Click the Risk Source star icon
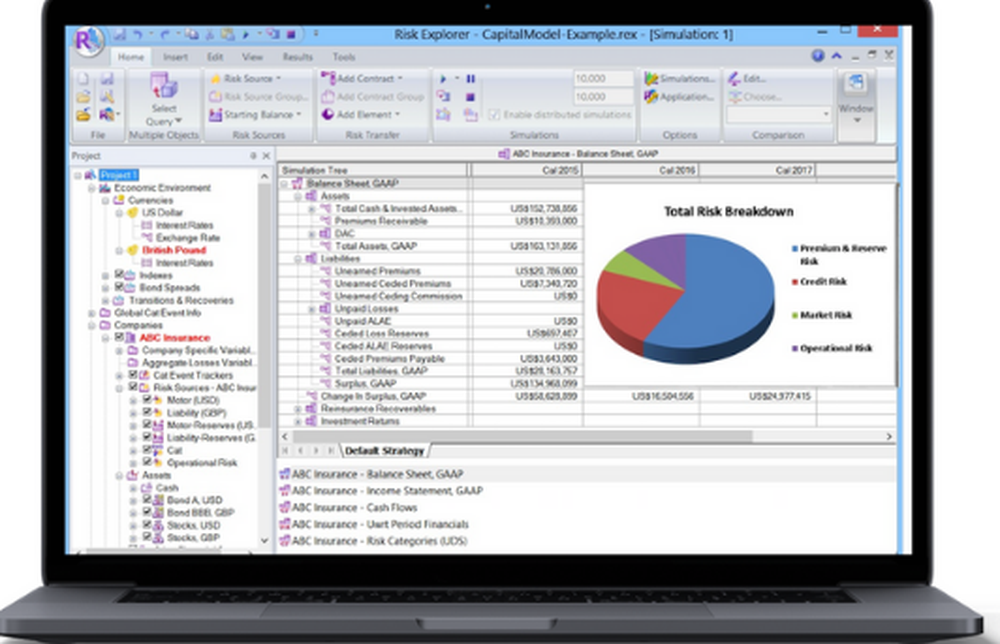This screenshot has height=644, width=1000. 216,78
